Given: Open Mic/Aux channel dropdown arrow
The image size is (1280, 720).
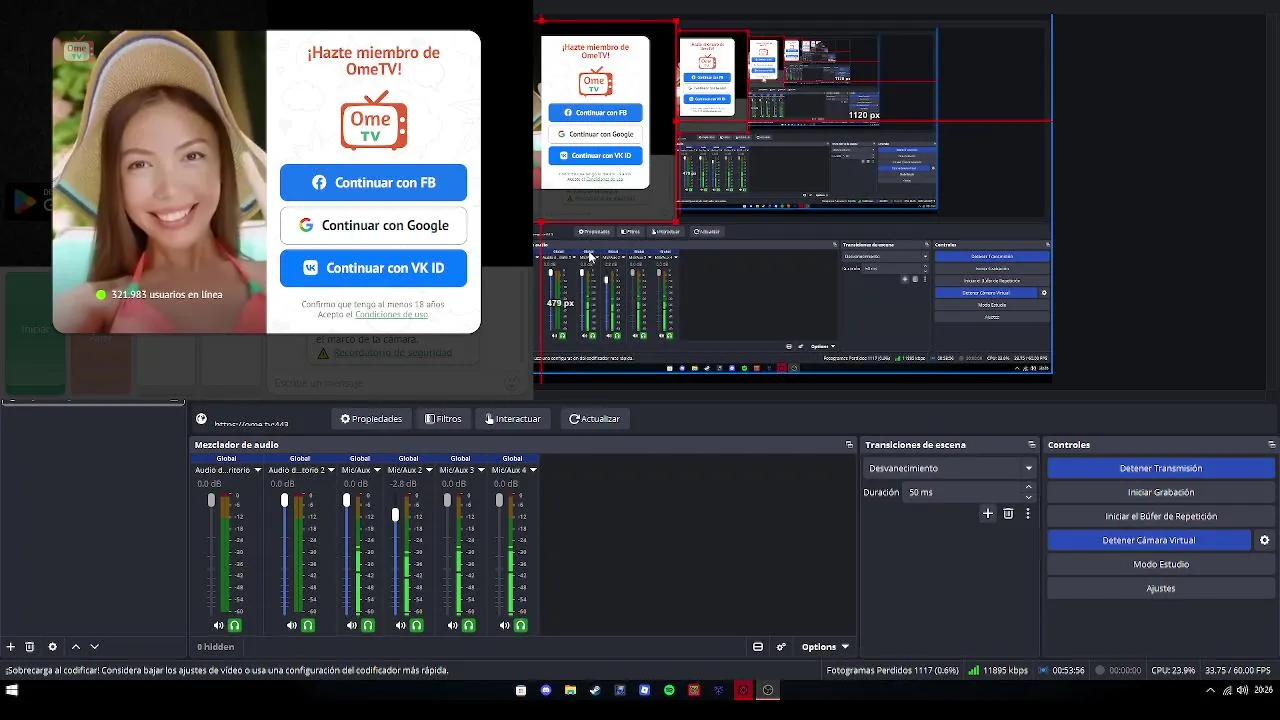Looking at the screenshot, I should coord(377,470).
